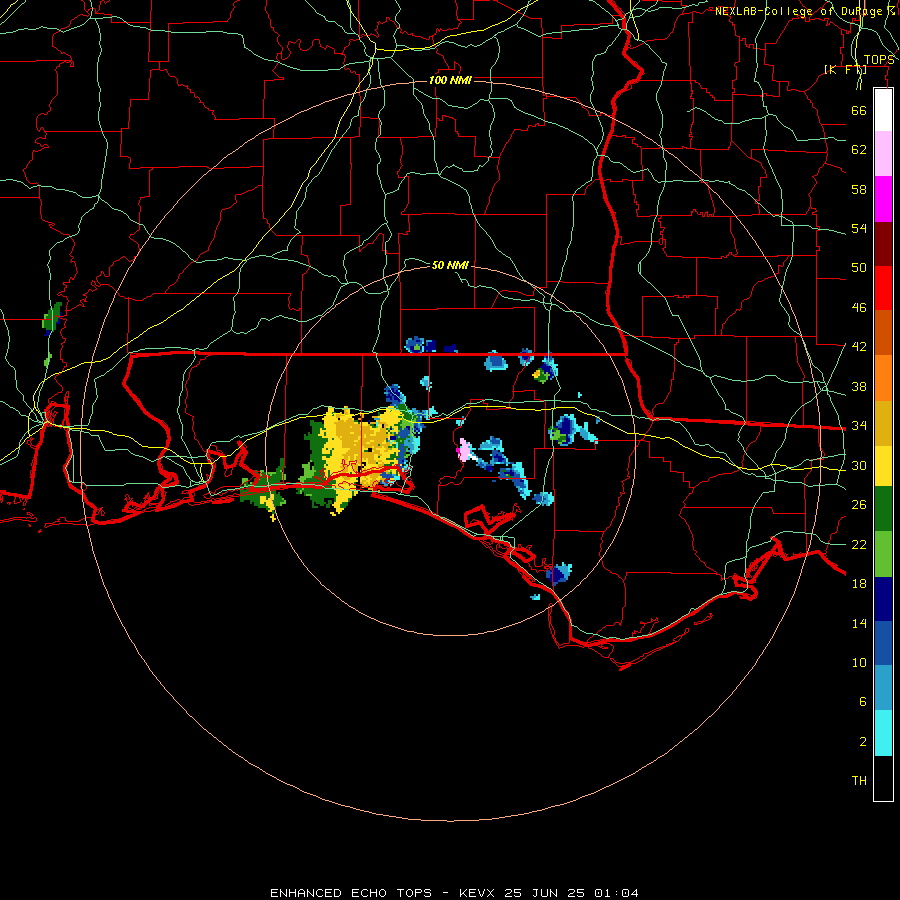This screenshot has height=900, width=900.
Task: Click the "TH" threshold label
Action: [x=859, y=781]
